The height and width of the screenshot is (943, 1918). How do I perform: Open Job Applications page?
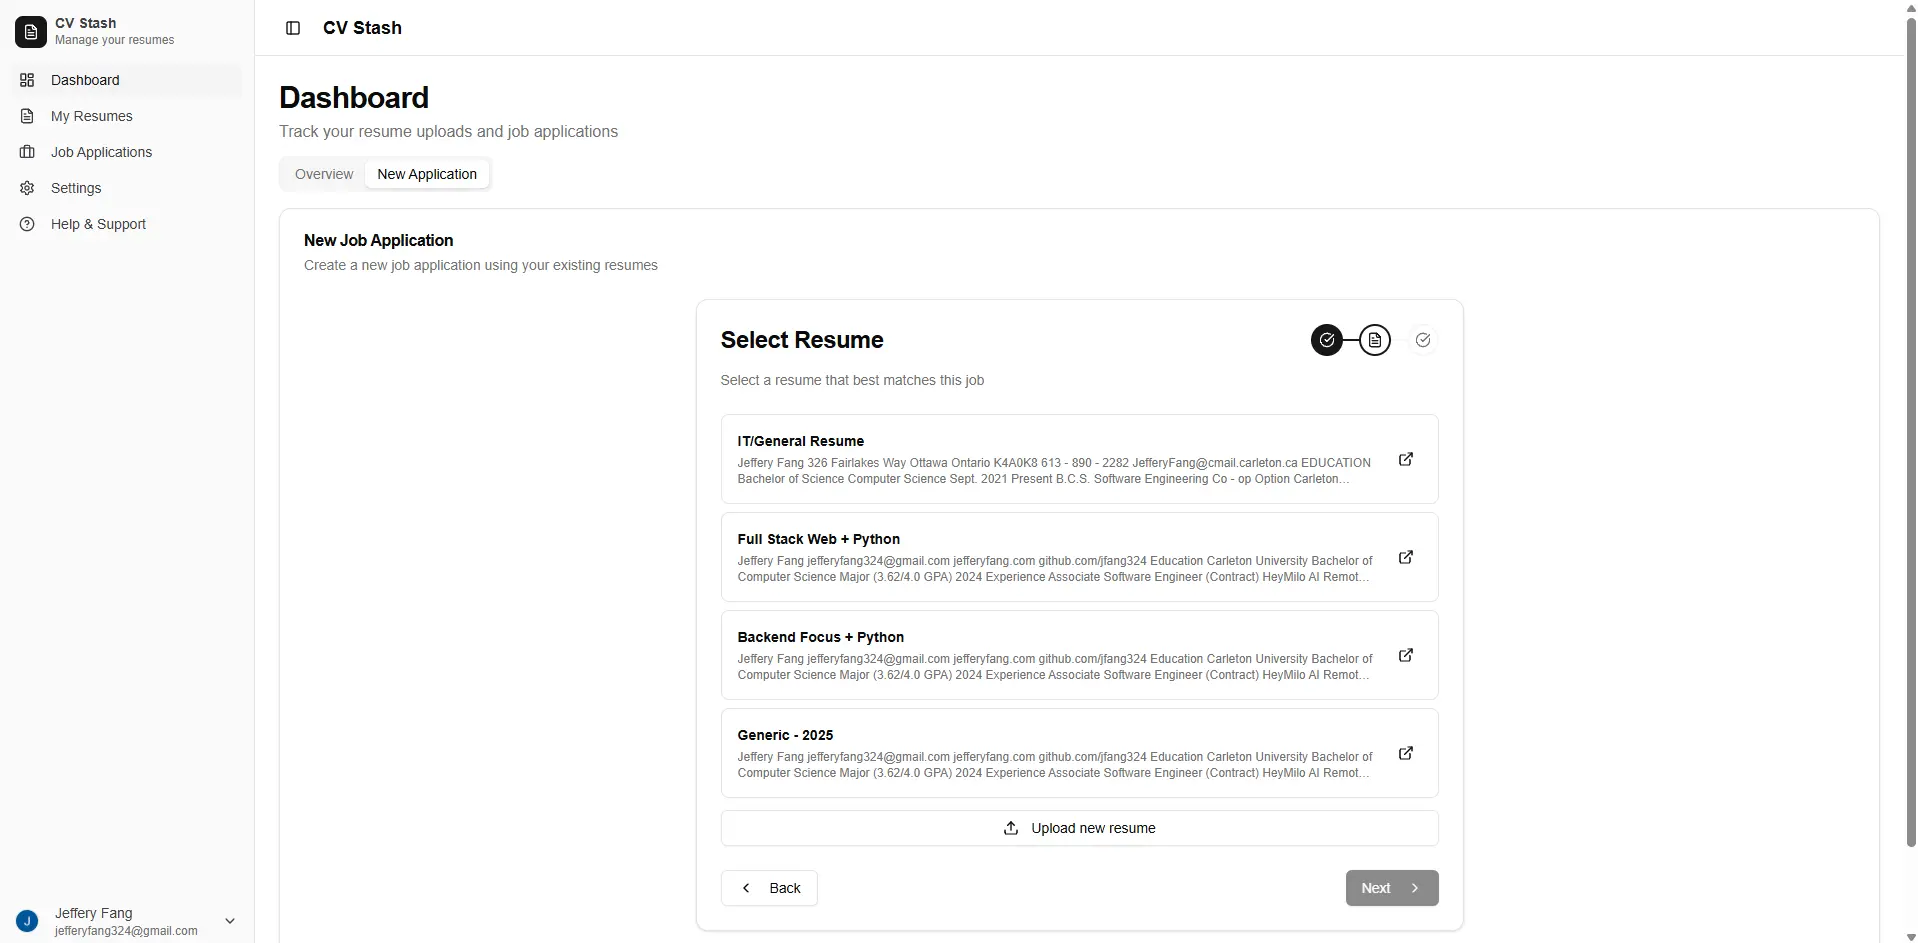(127, 152)
